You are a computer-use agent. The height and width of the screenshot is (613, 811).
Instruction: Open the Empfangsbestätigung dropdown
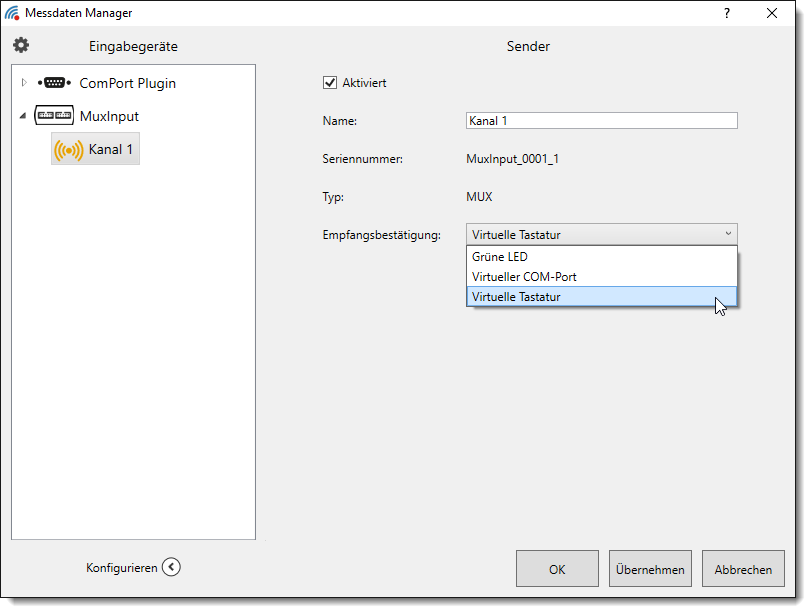click(601, 235)
